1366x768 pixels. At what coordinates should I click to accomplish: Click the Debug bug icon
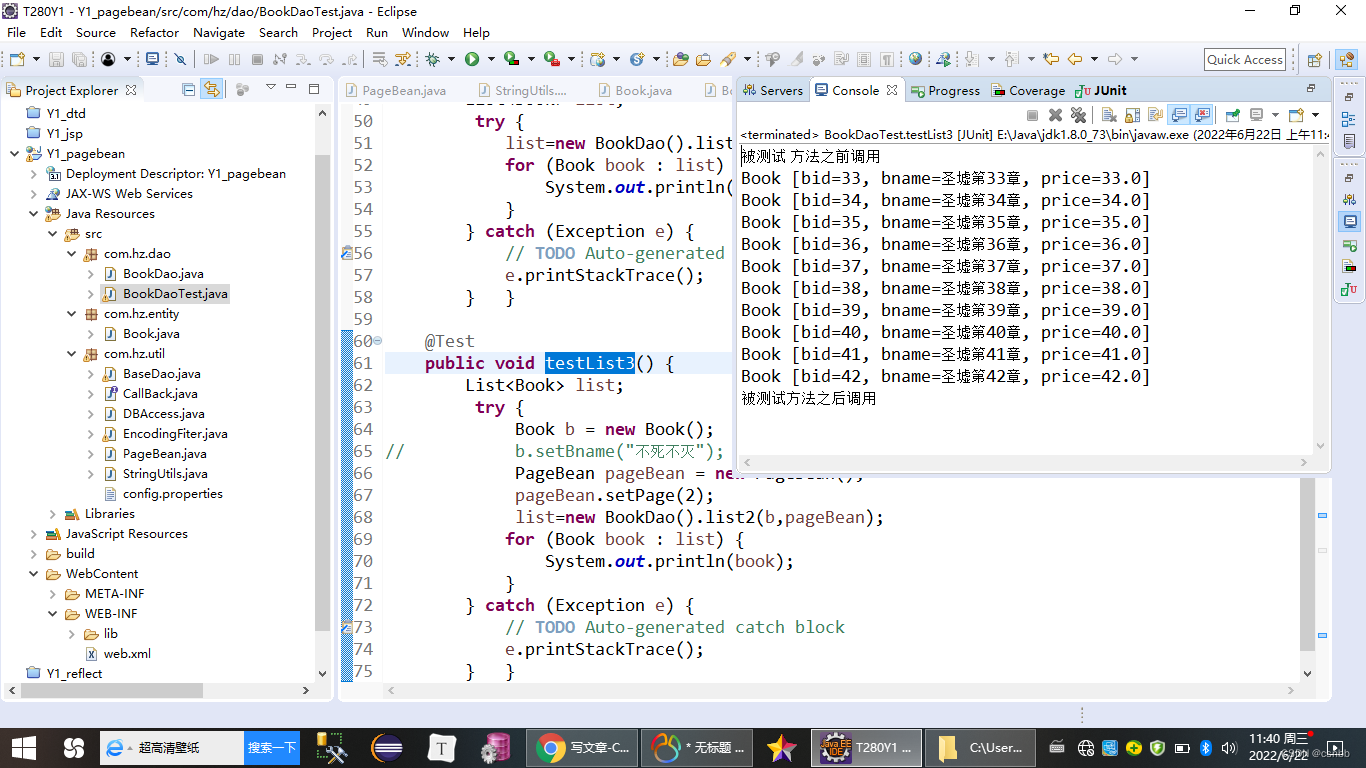[x=432, y=59]
